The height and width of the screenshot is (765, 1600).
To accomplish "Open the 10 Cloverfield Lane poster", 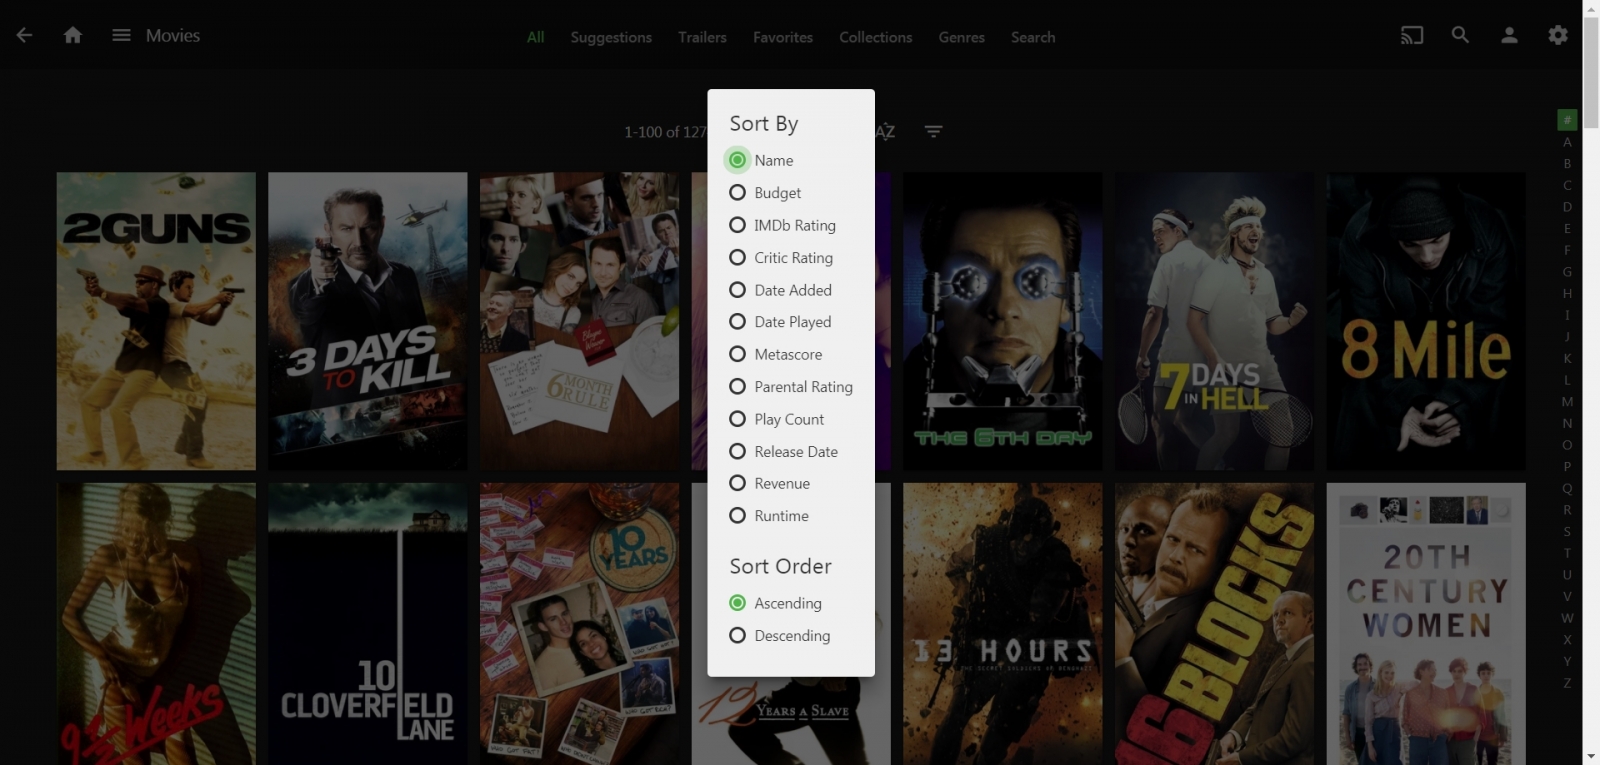I will point(368,624).
